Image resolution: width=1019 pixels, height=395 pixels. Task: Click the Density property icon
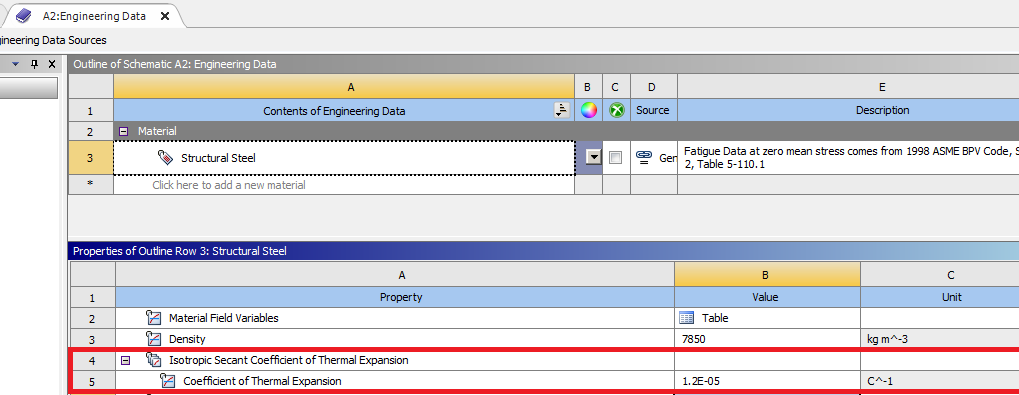[x=153, y=338]
